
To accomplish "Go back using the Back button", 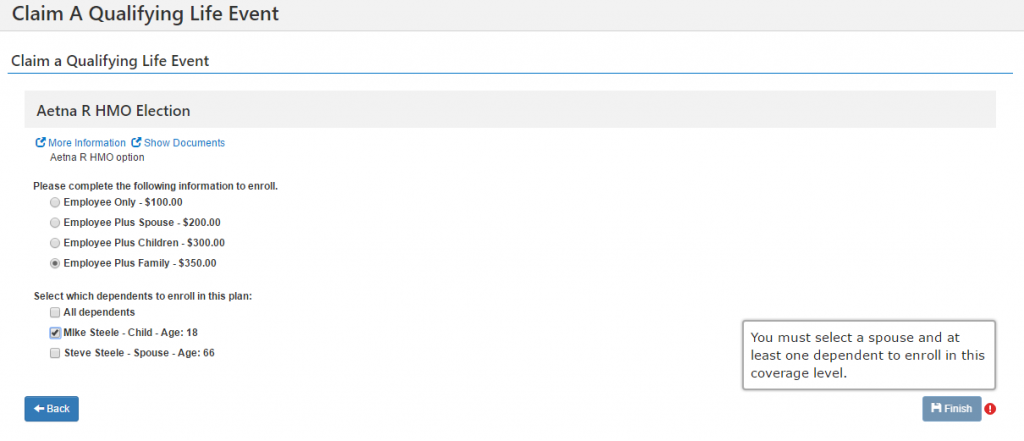I will click(x=52, y=409).
